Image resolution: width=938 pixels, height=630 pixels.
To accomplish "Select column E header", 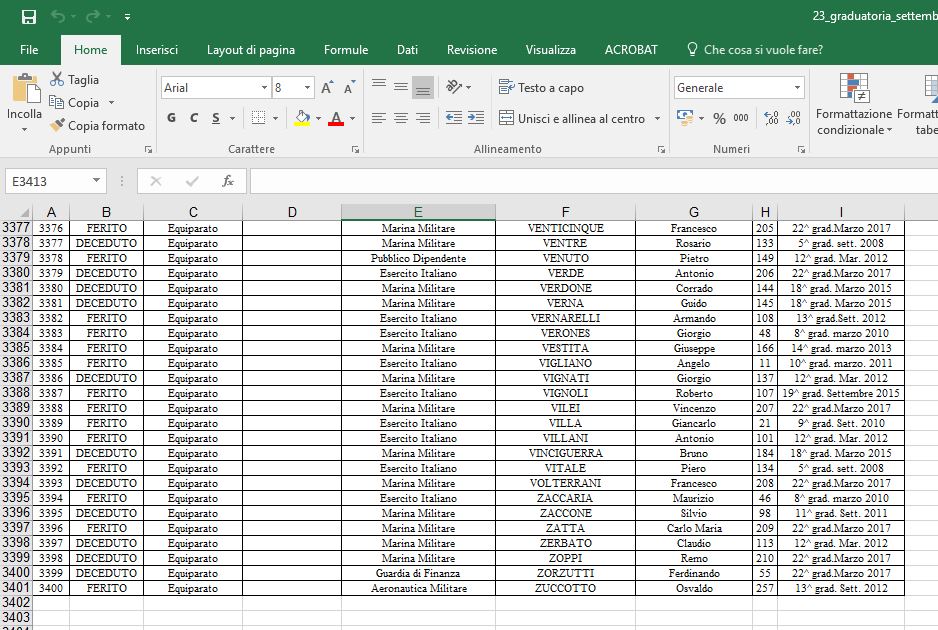I will pyautogui.click(x=418, y=212).
